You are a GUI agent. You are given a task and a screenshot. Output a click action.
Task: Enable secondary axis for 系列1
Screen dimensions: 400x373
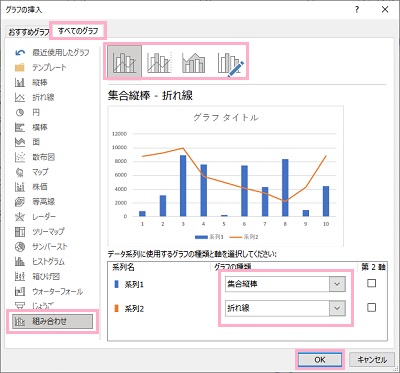(371, 283)
